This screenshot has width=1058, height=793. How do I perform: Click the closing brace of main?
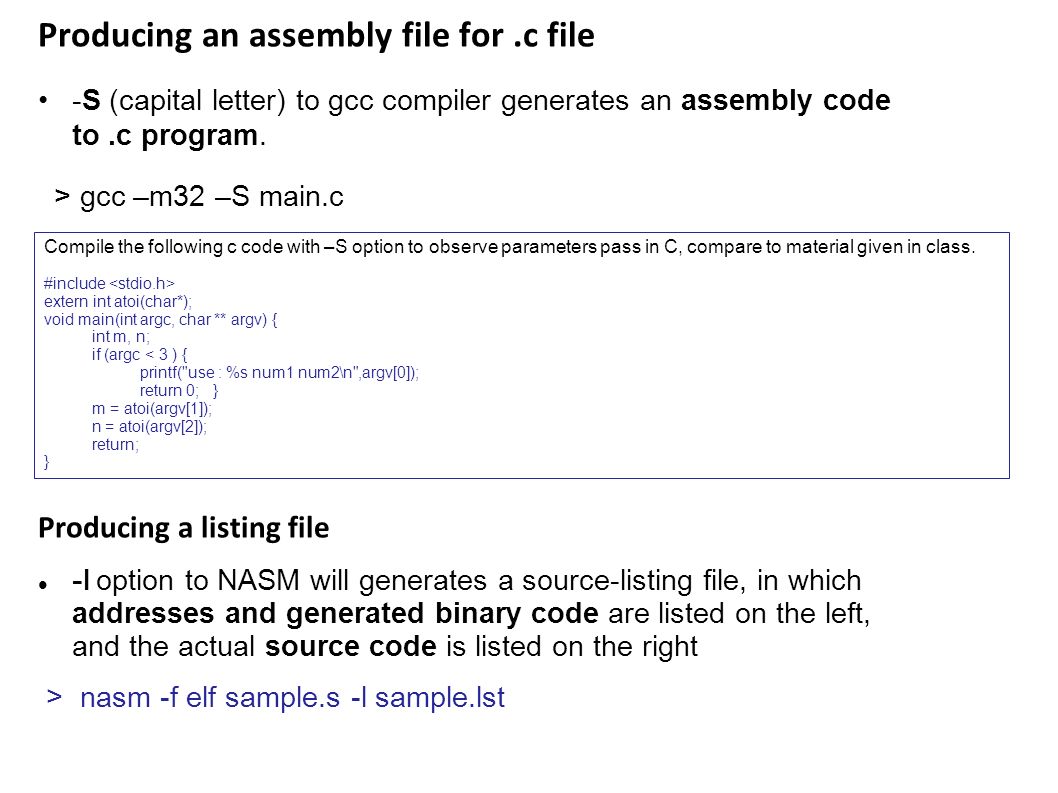[x=47, y=462]
